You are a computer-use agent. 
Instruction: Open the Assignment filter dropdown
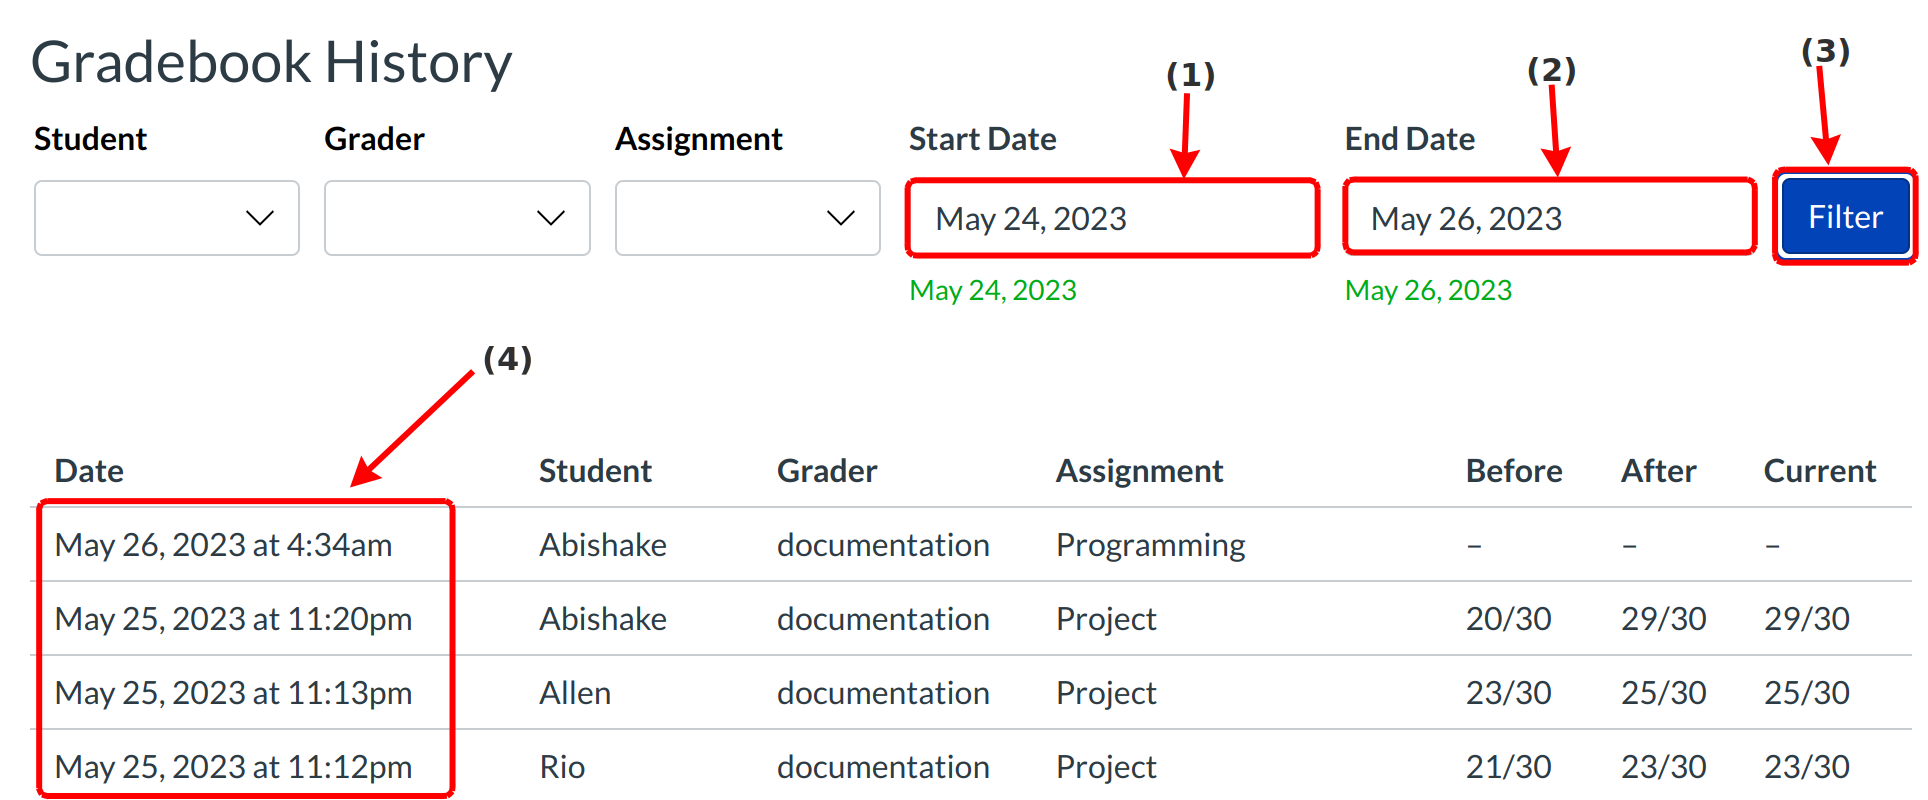click(x=747, y=218)
